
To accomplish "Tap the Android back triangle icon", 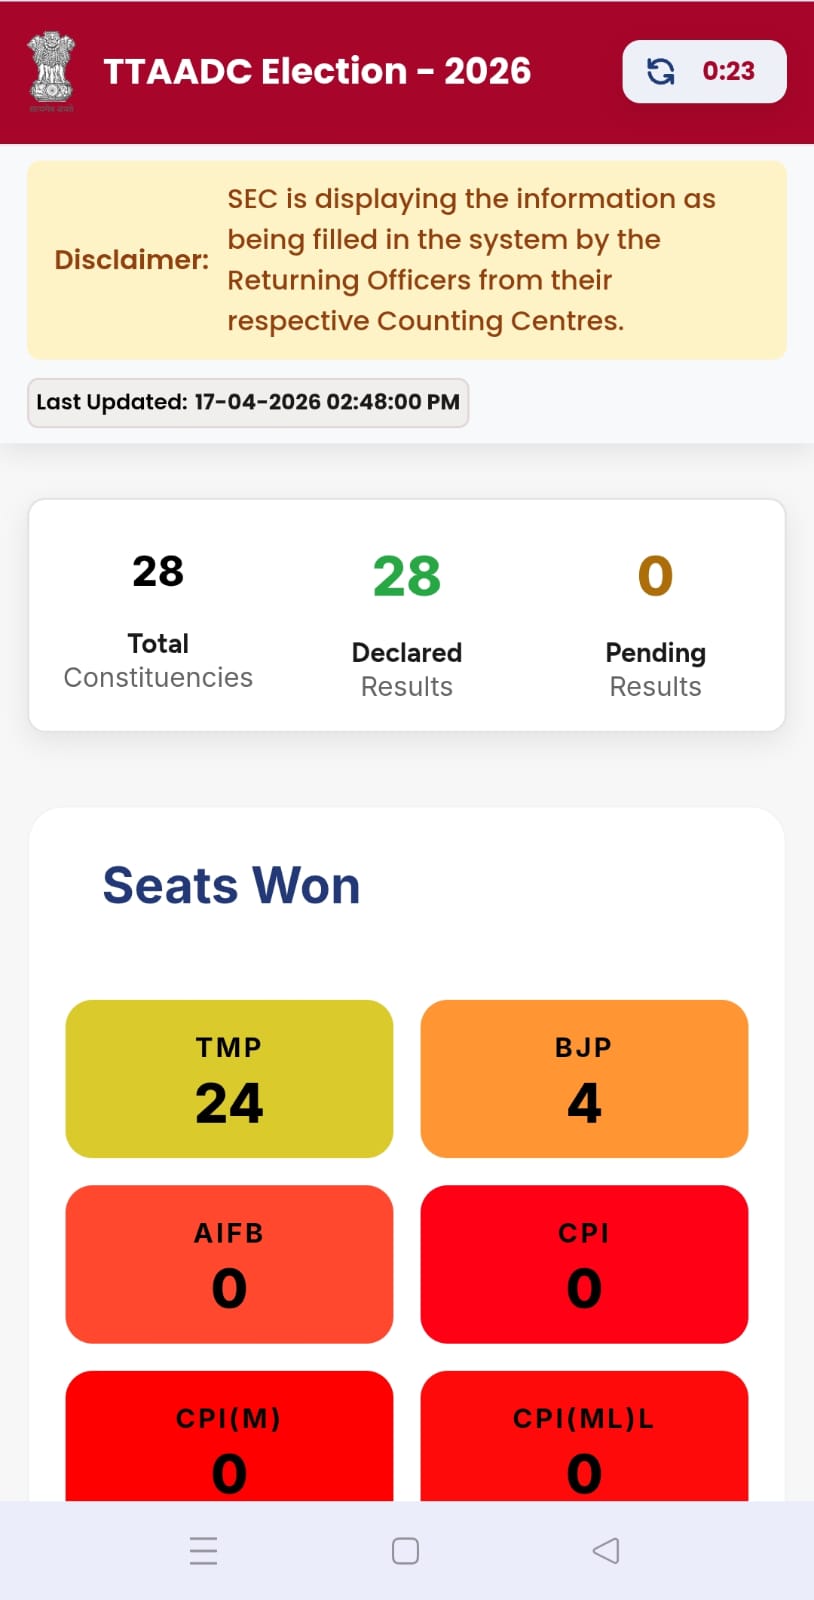I will [606, 1551].
